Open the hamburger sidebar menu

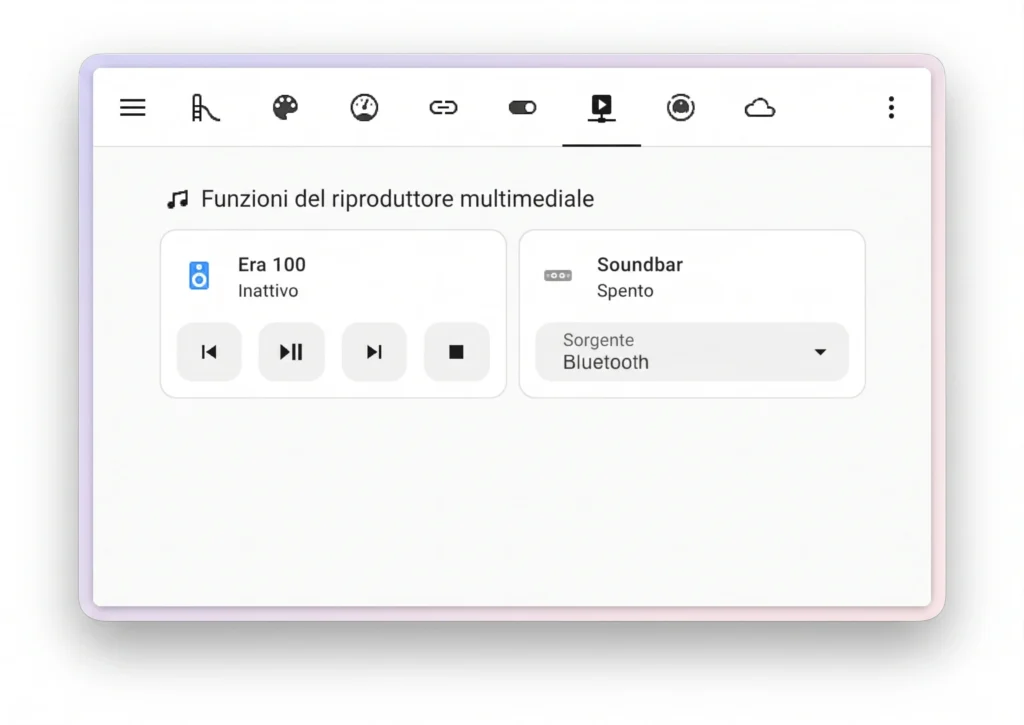133,107
